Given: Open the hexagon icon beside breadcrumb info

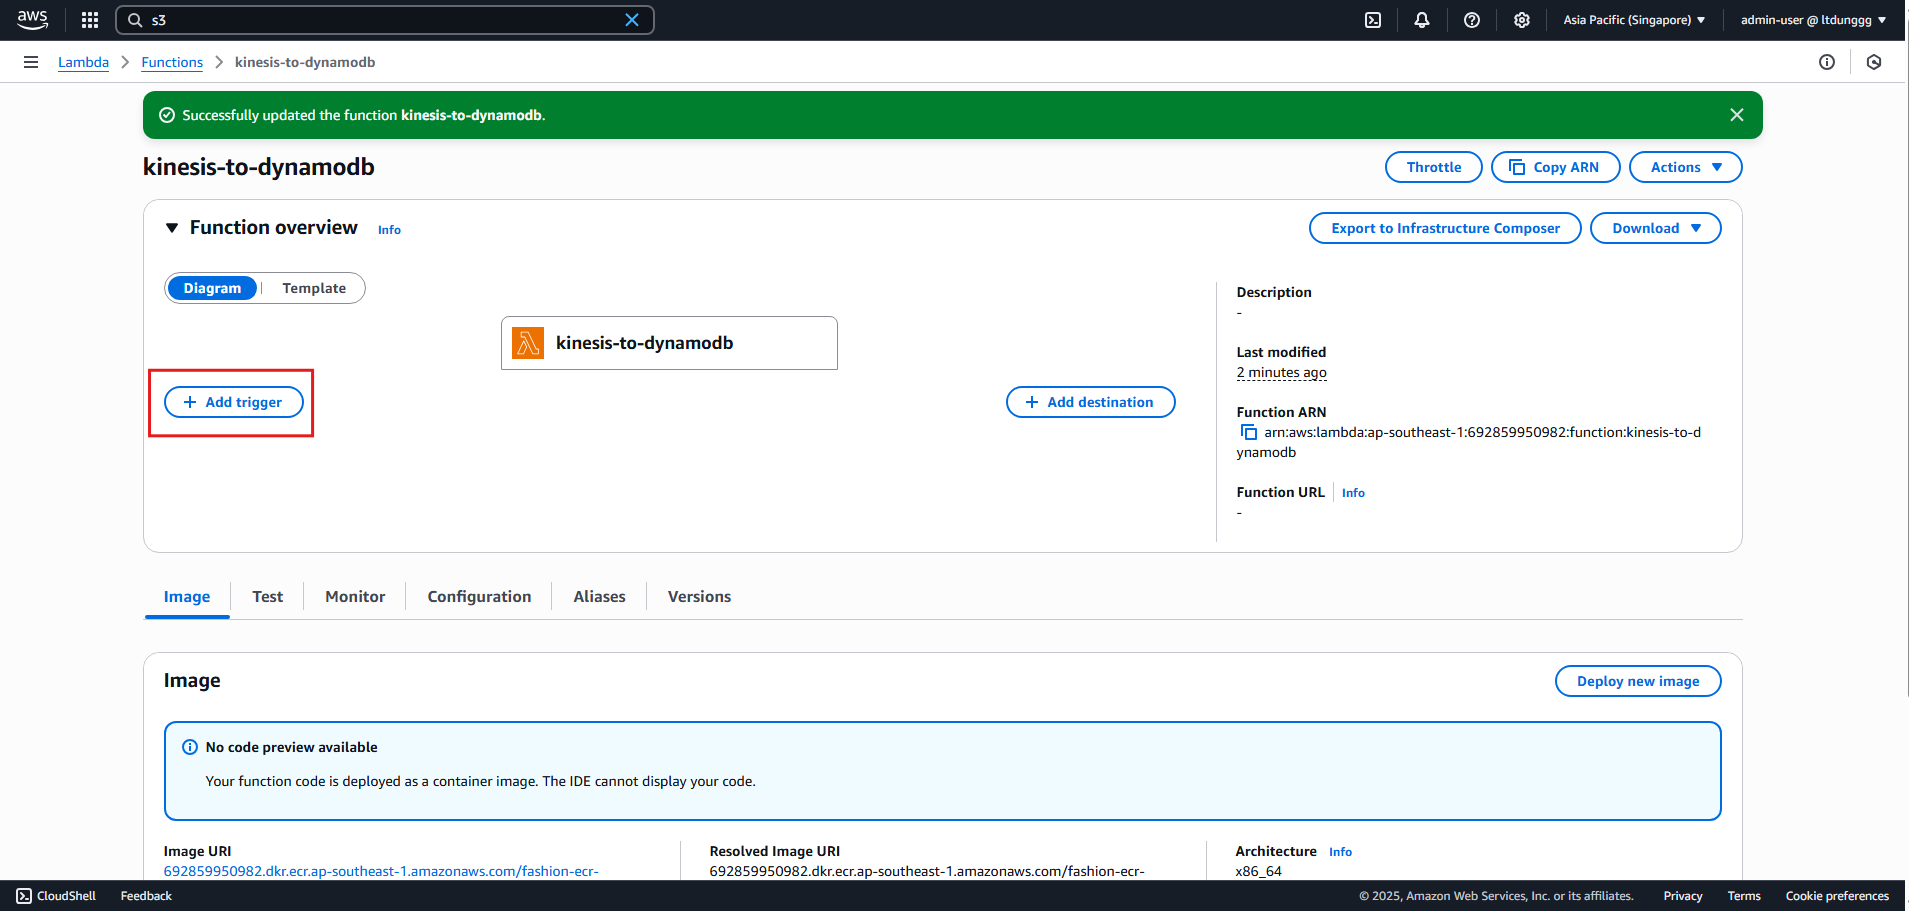Looking at the screenshot, I should [x=1874, y=62].
